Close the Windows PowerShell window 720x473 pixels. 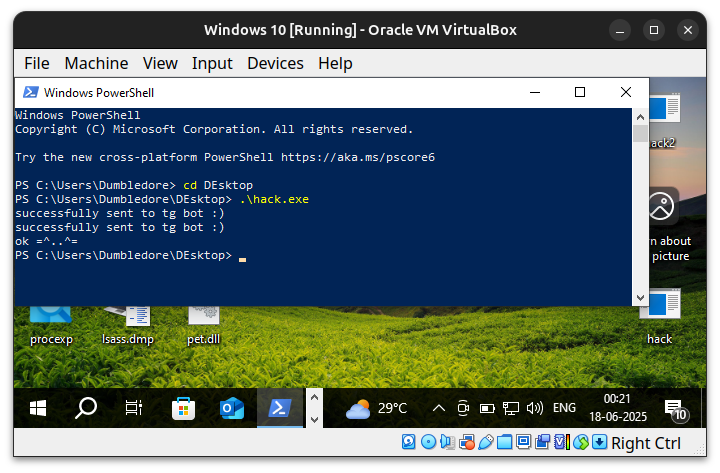tap(625, 92)
